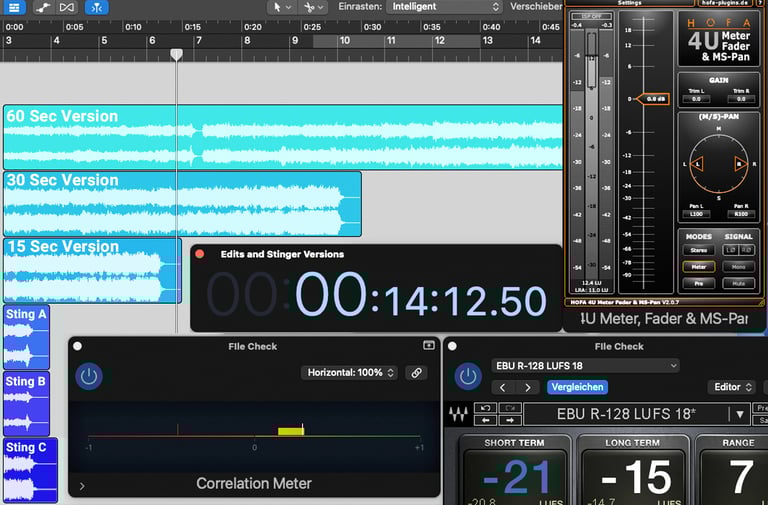Click the Waves logo icon
Viewport: 768px width, 505px height.
(x=458, y=414)
